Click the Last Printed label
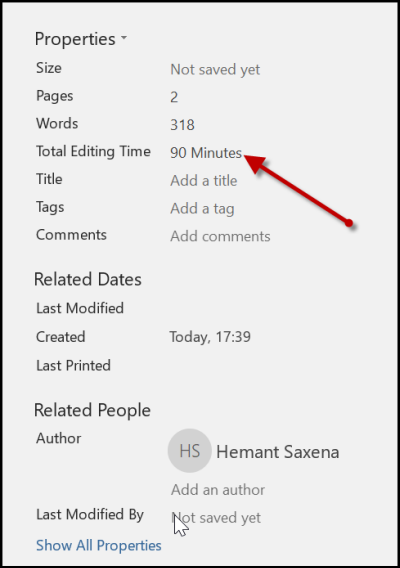The image size is (400, 568). pyautogui.click(x=73, y=366)
